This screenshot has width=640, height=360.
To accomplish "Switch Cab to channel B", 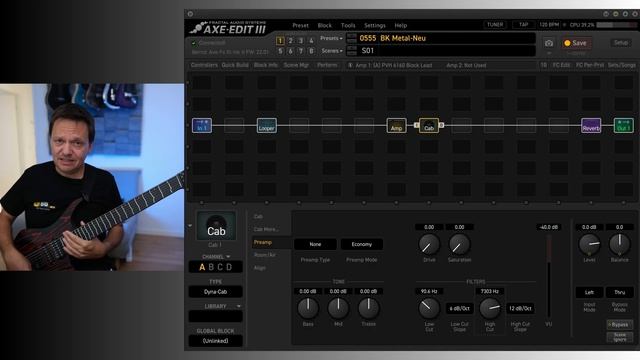I will pyautogui.click(x=211, y=267).
